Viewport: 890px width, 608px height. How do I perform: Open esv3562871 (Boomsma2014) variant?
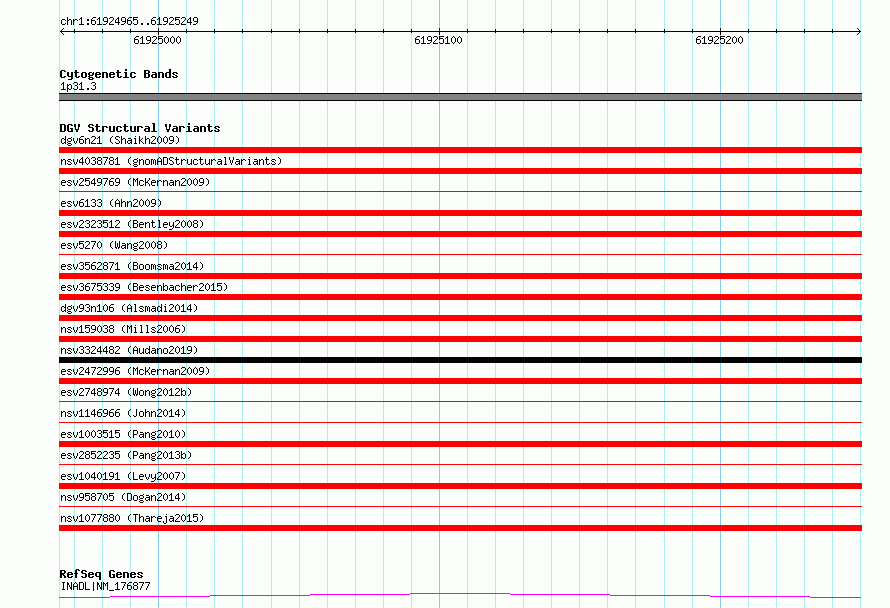[132, 266]
